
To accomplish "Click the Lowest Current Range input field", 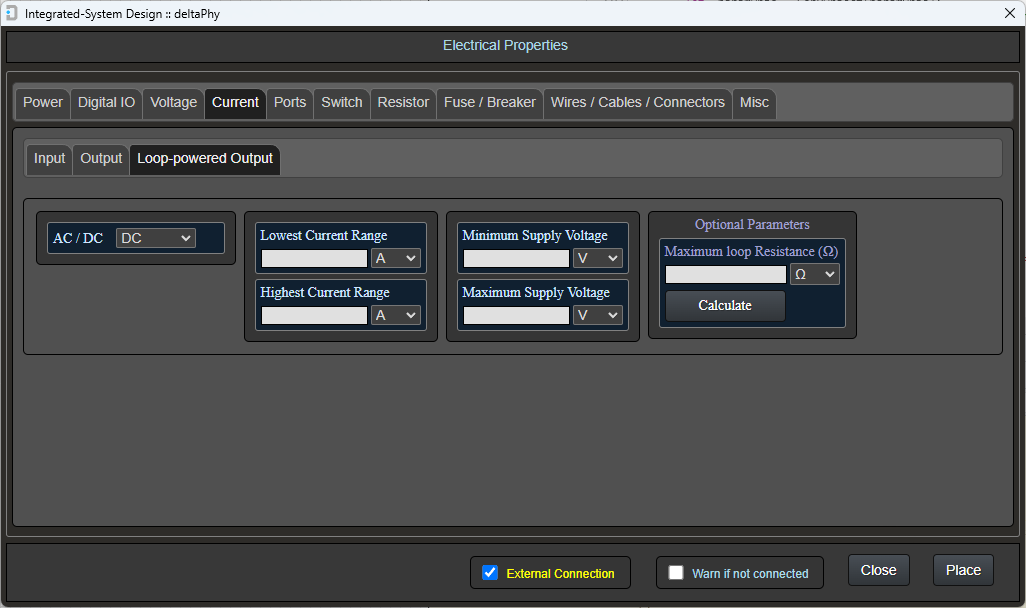I will click(314, 258).
